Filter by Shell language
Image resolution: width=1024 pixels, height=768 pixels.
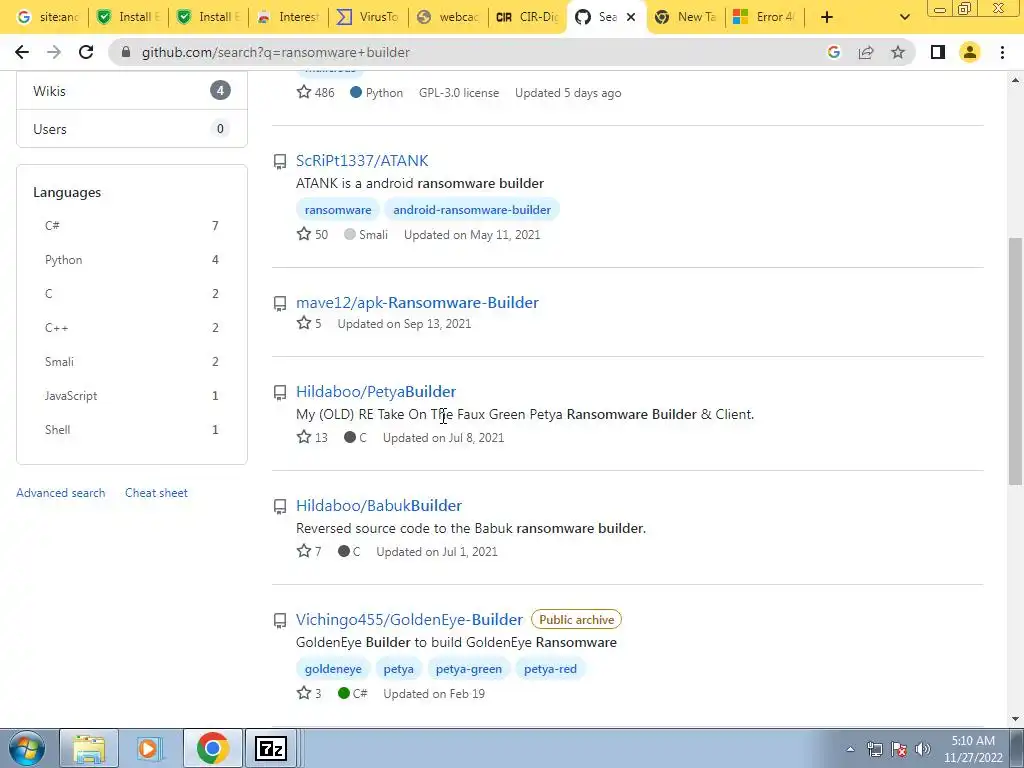point(132,429)
